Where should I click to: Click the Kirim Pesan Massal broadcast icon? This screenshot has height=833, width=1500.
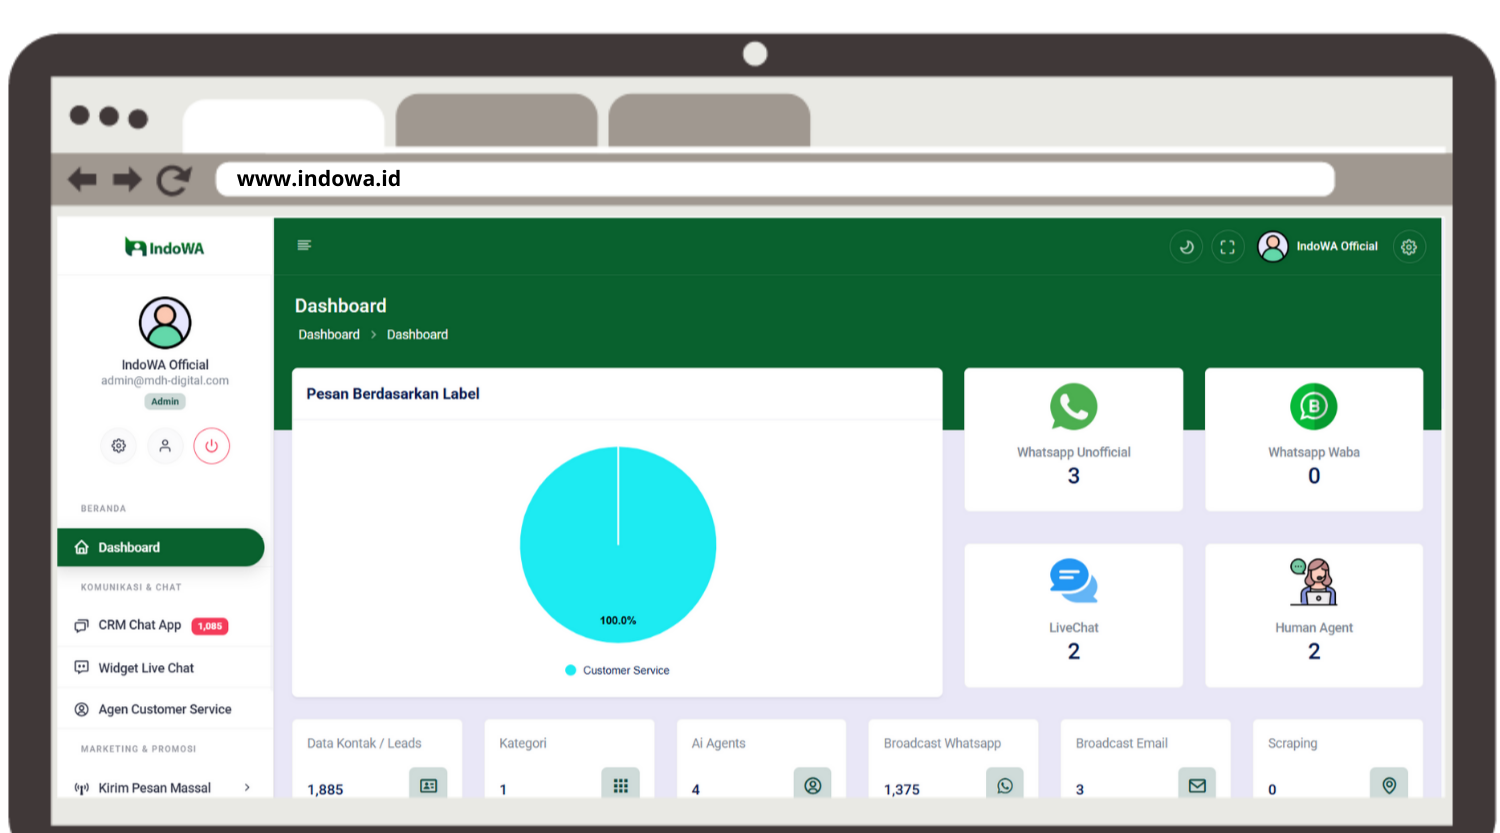coord(82,788)
